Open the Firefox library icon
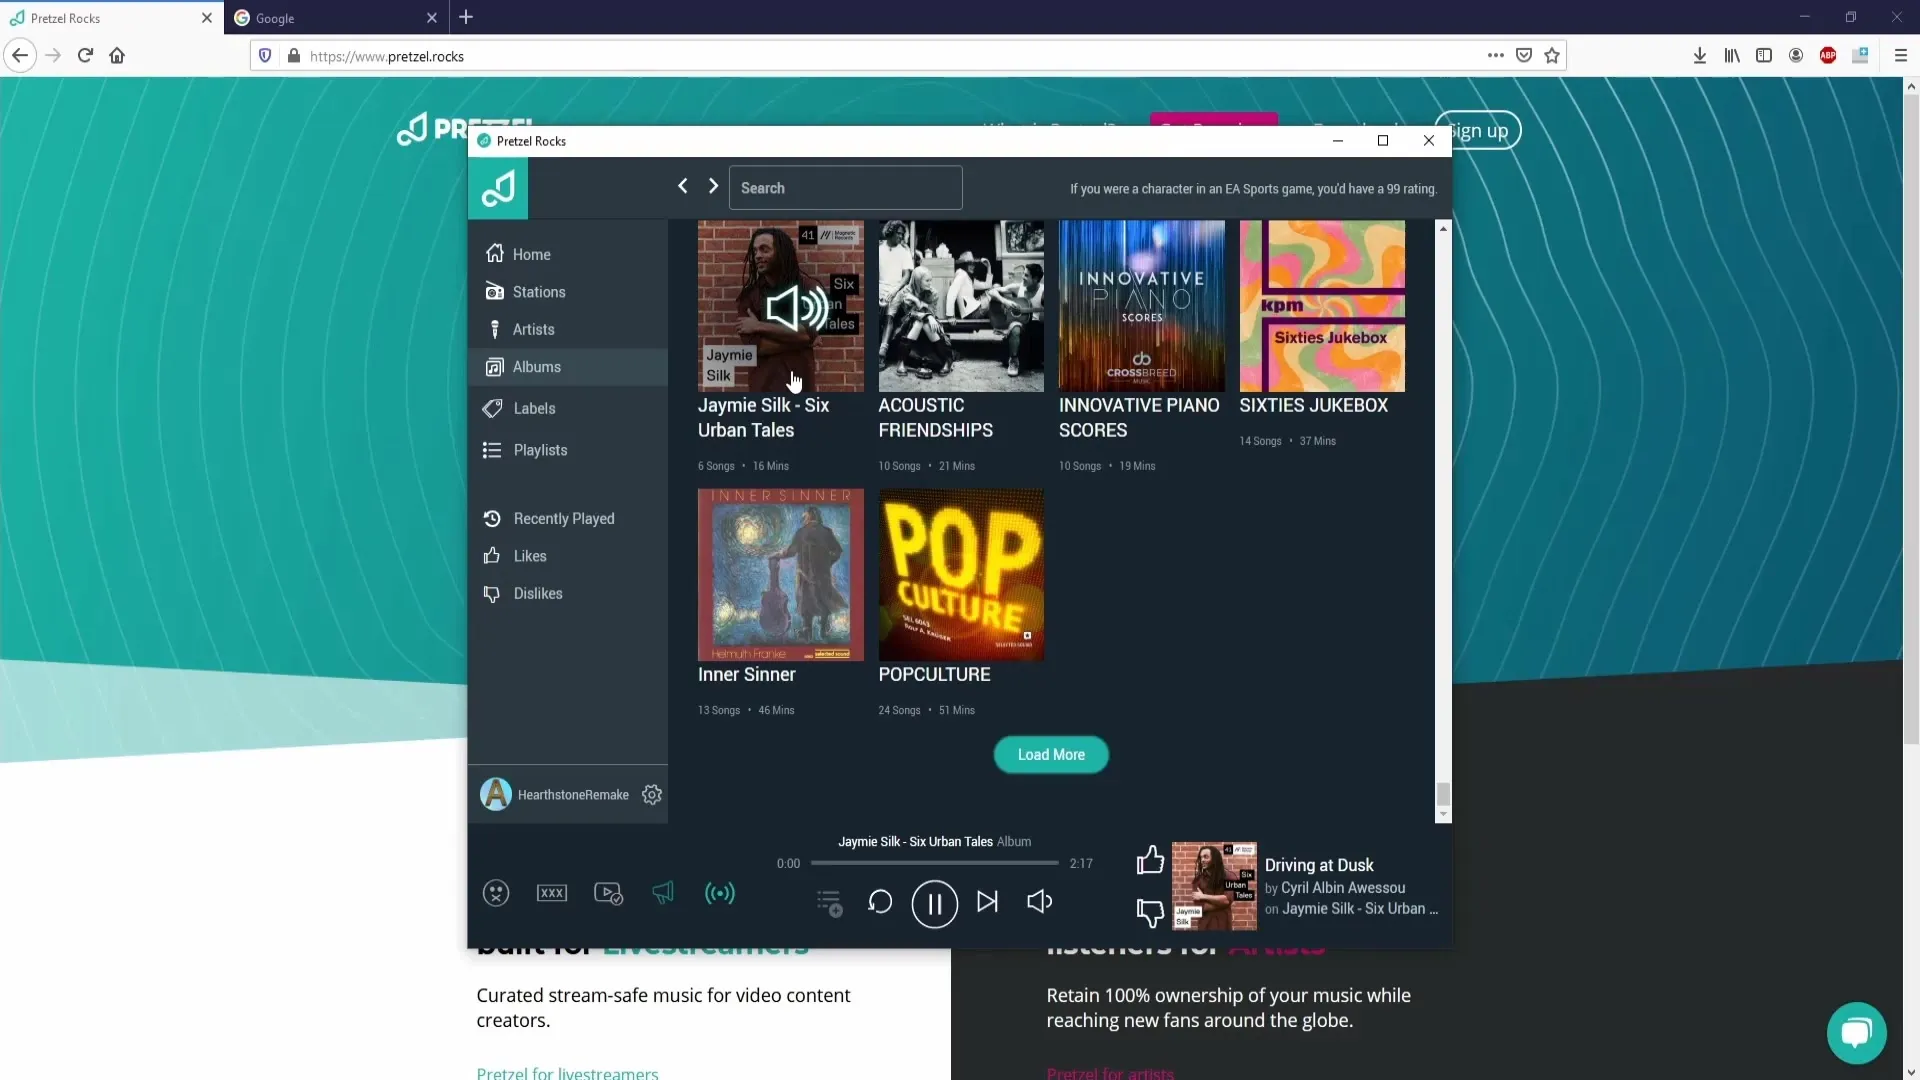 (1731, 56)
